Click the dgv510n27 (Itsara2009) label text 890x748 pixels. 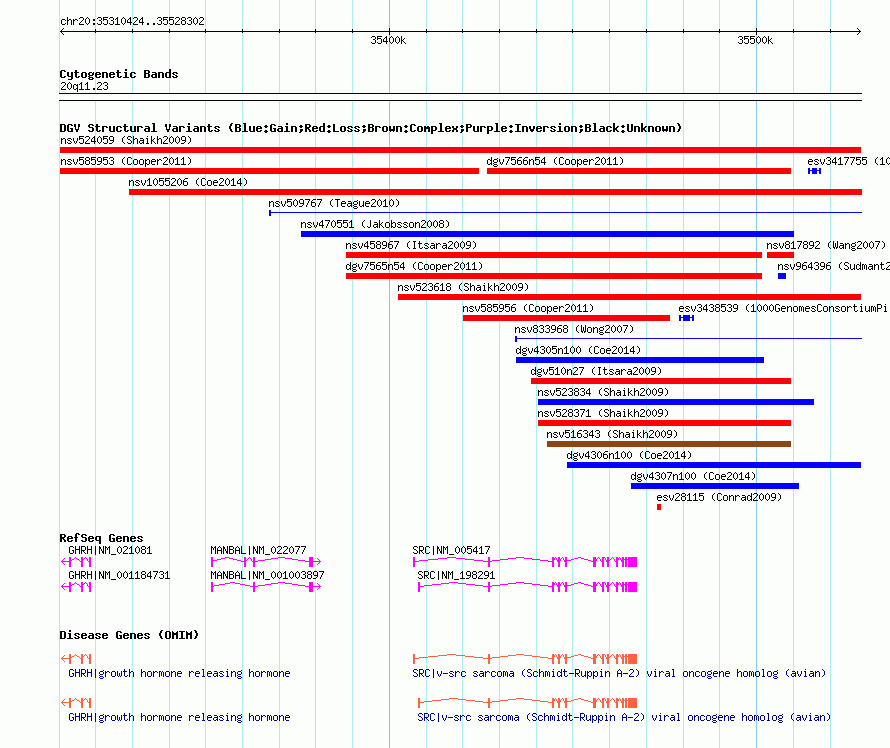[x=596, y=371]
